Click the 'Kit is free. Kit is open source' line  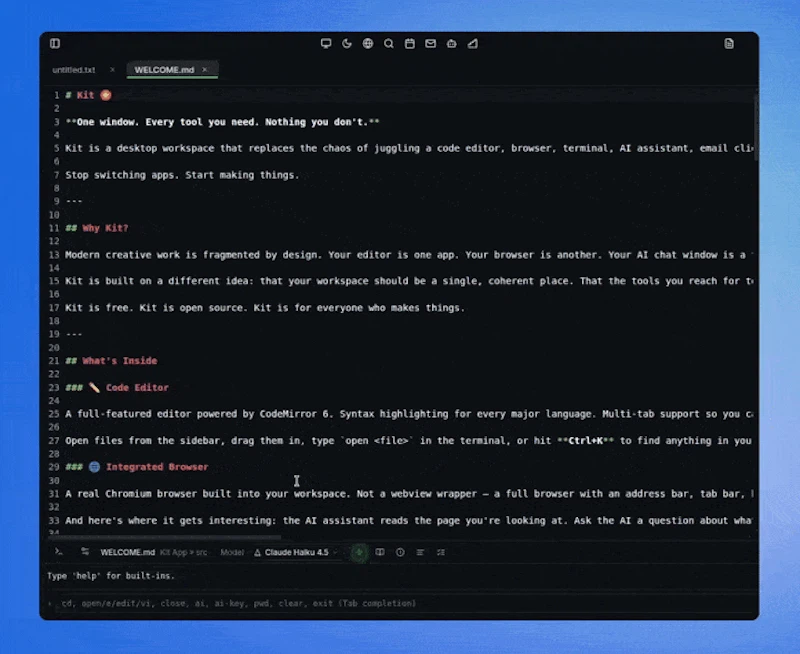coord(265,308)
